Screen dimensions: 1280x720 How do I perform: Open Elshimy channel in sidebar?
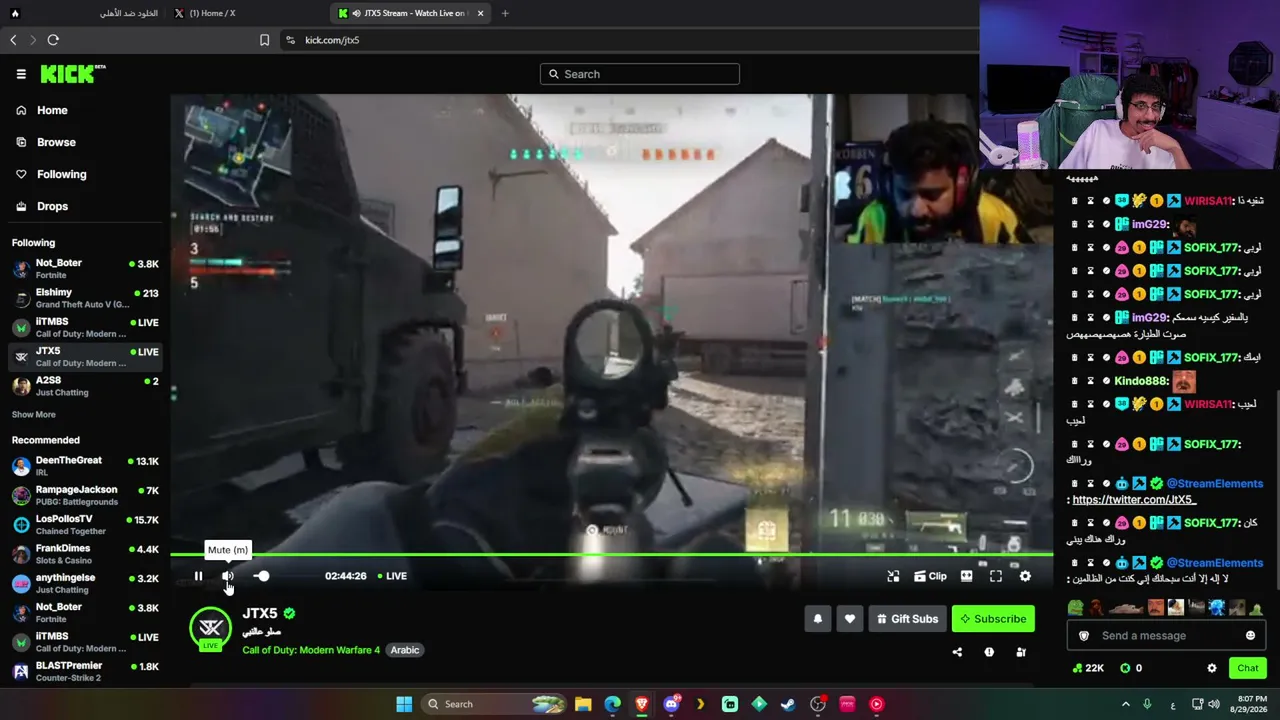click(85, 298)
